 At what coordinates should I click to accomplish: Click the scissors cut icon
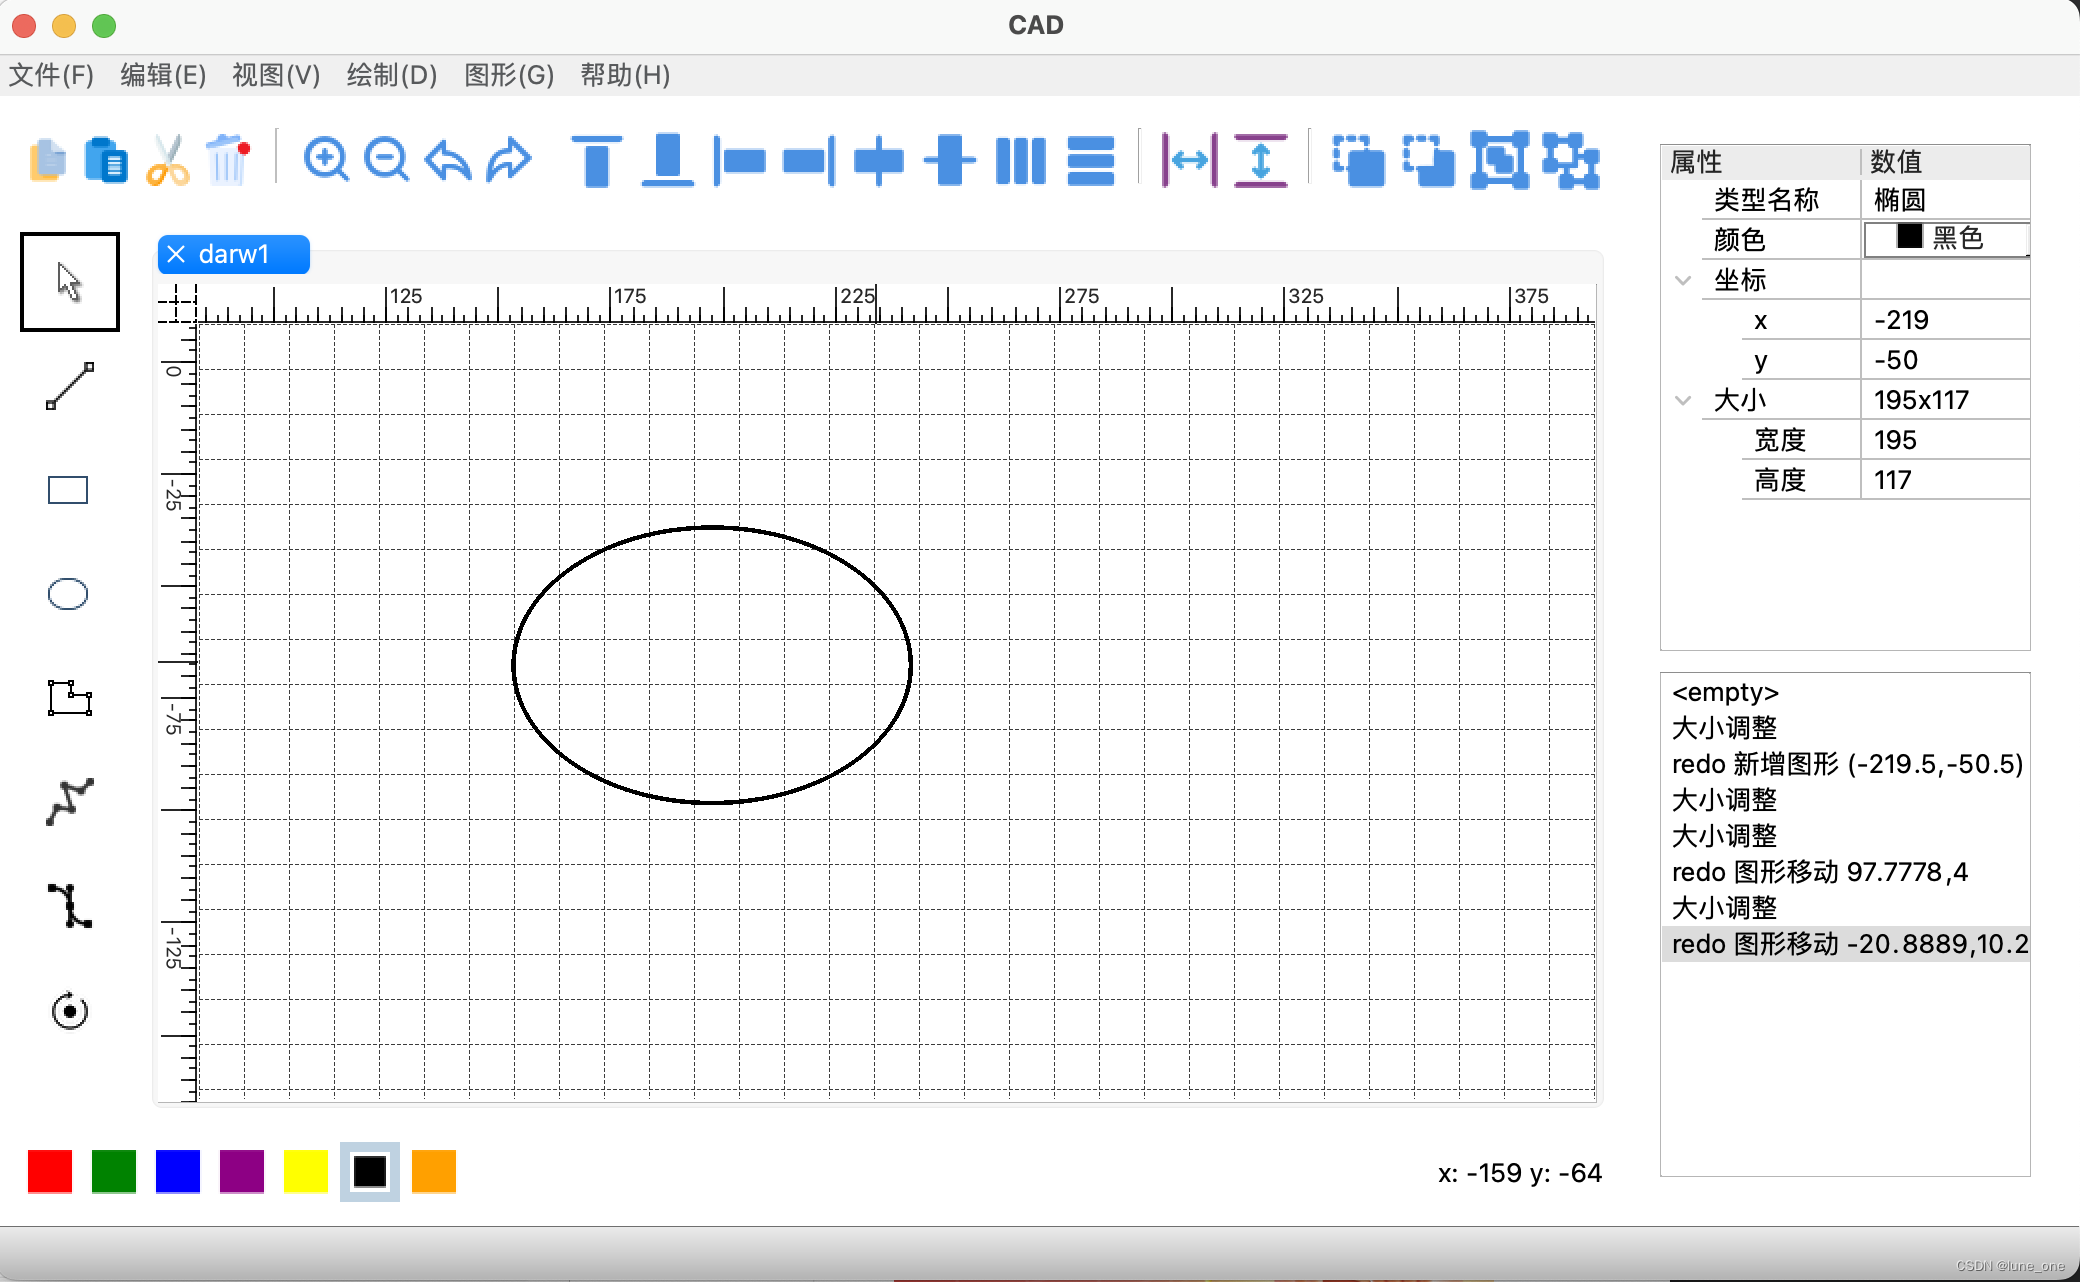[x=166, y=160]
